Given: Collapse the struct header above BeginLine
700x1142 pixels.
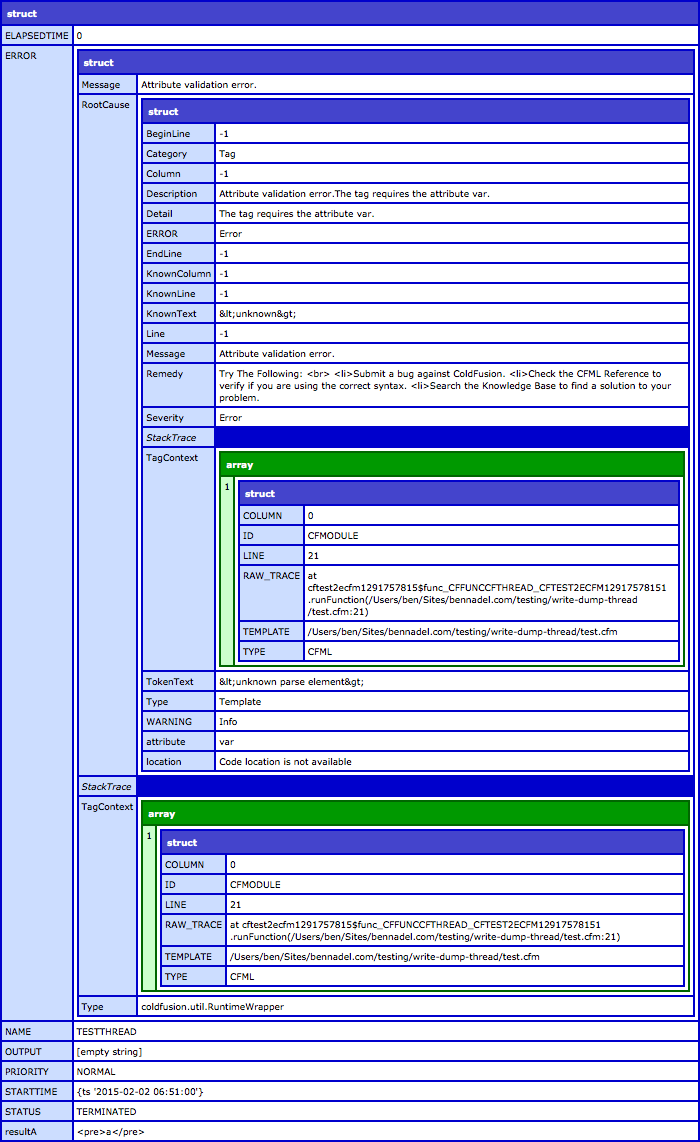Looking at the screenshot, I should [x=415, y=111].
